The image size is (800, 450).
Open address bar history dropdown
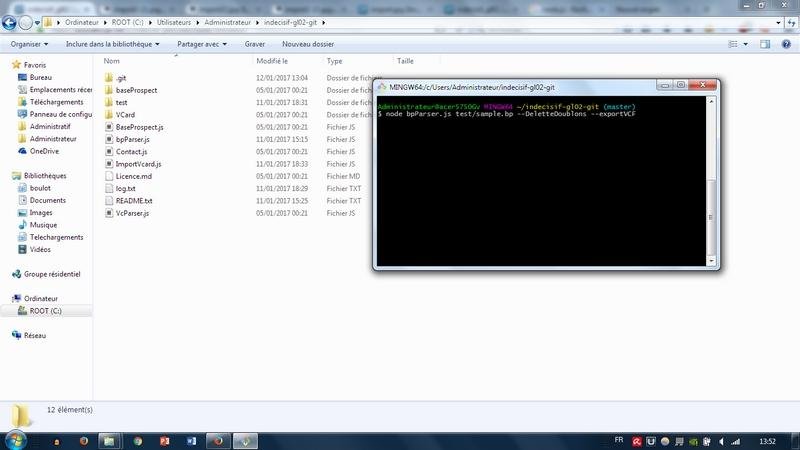(x=778, y=22)
